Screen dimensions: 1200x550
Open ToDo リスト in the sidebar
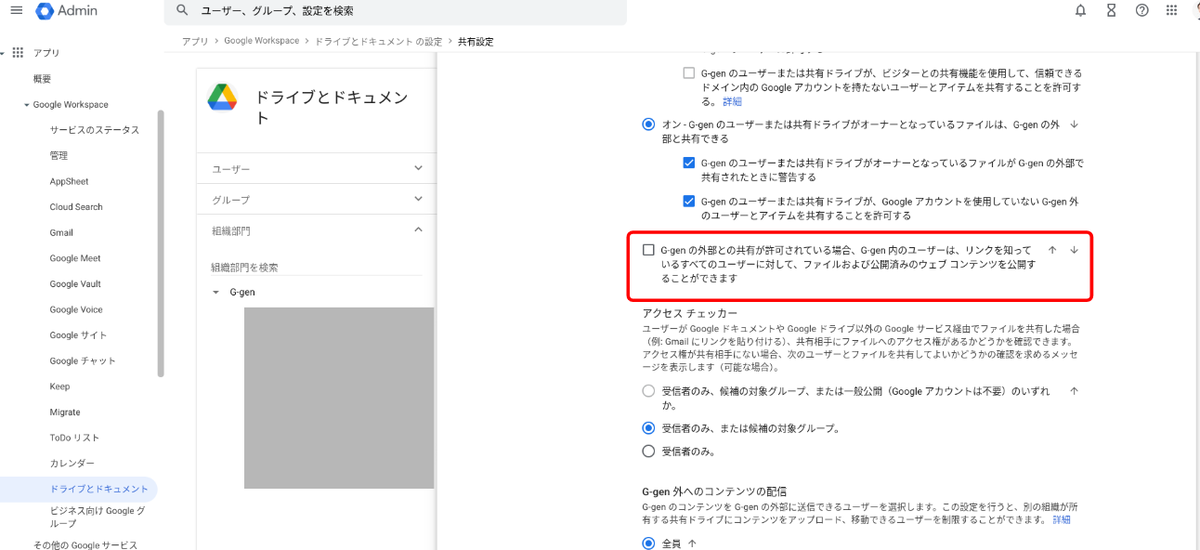click(x=74, y=438)
